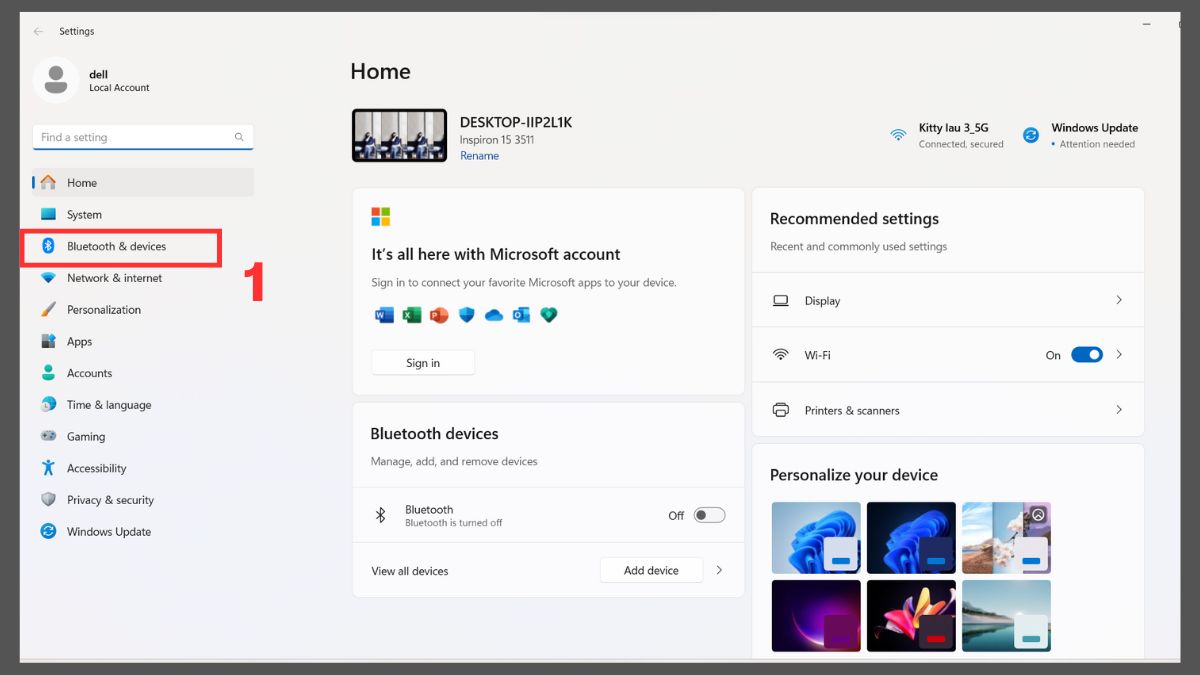
Task: Click the Accessibility figure icon
Action: (48, 468)
